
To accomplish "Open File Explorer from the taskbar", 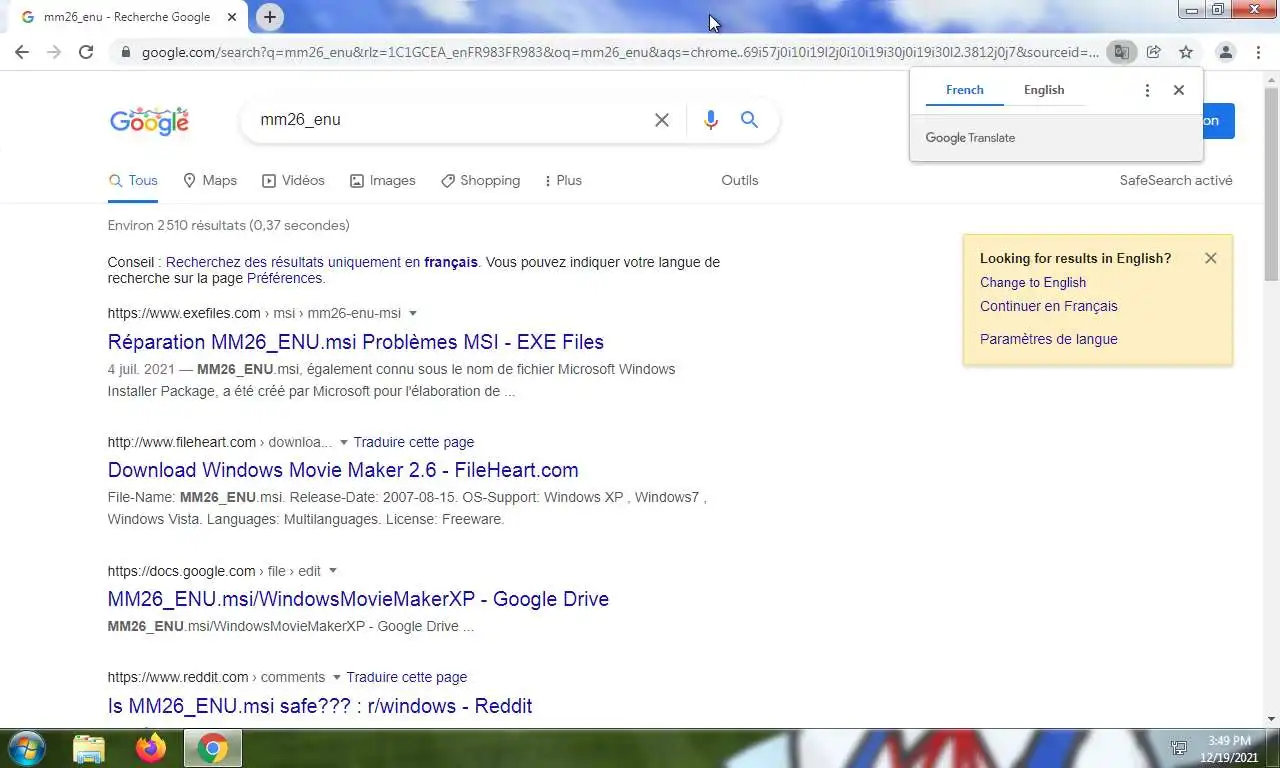I will click(x=89, y=748).
